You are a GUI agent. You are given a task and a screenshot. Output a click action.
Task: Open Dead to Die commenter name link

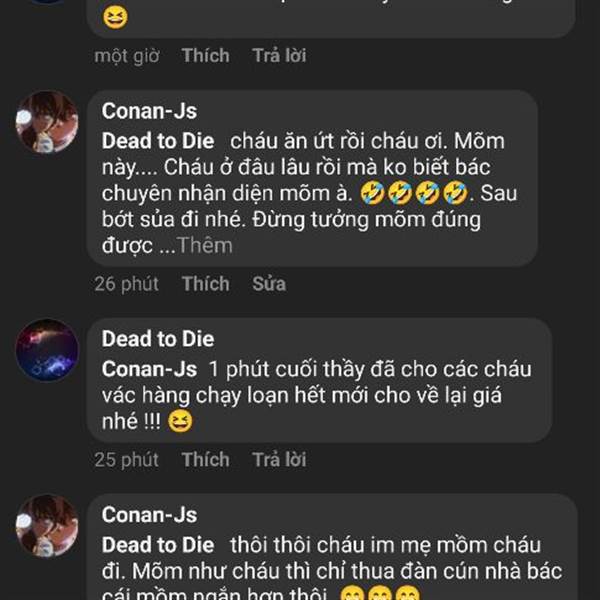158,340
